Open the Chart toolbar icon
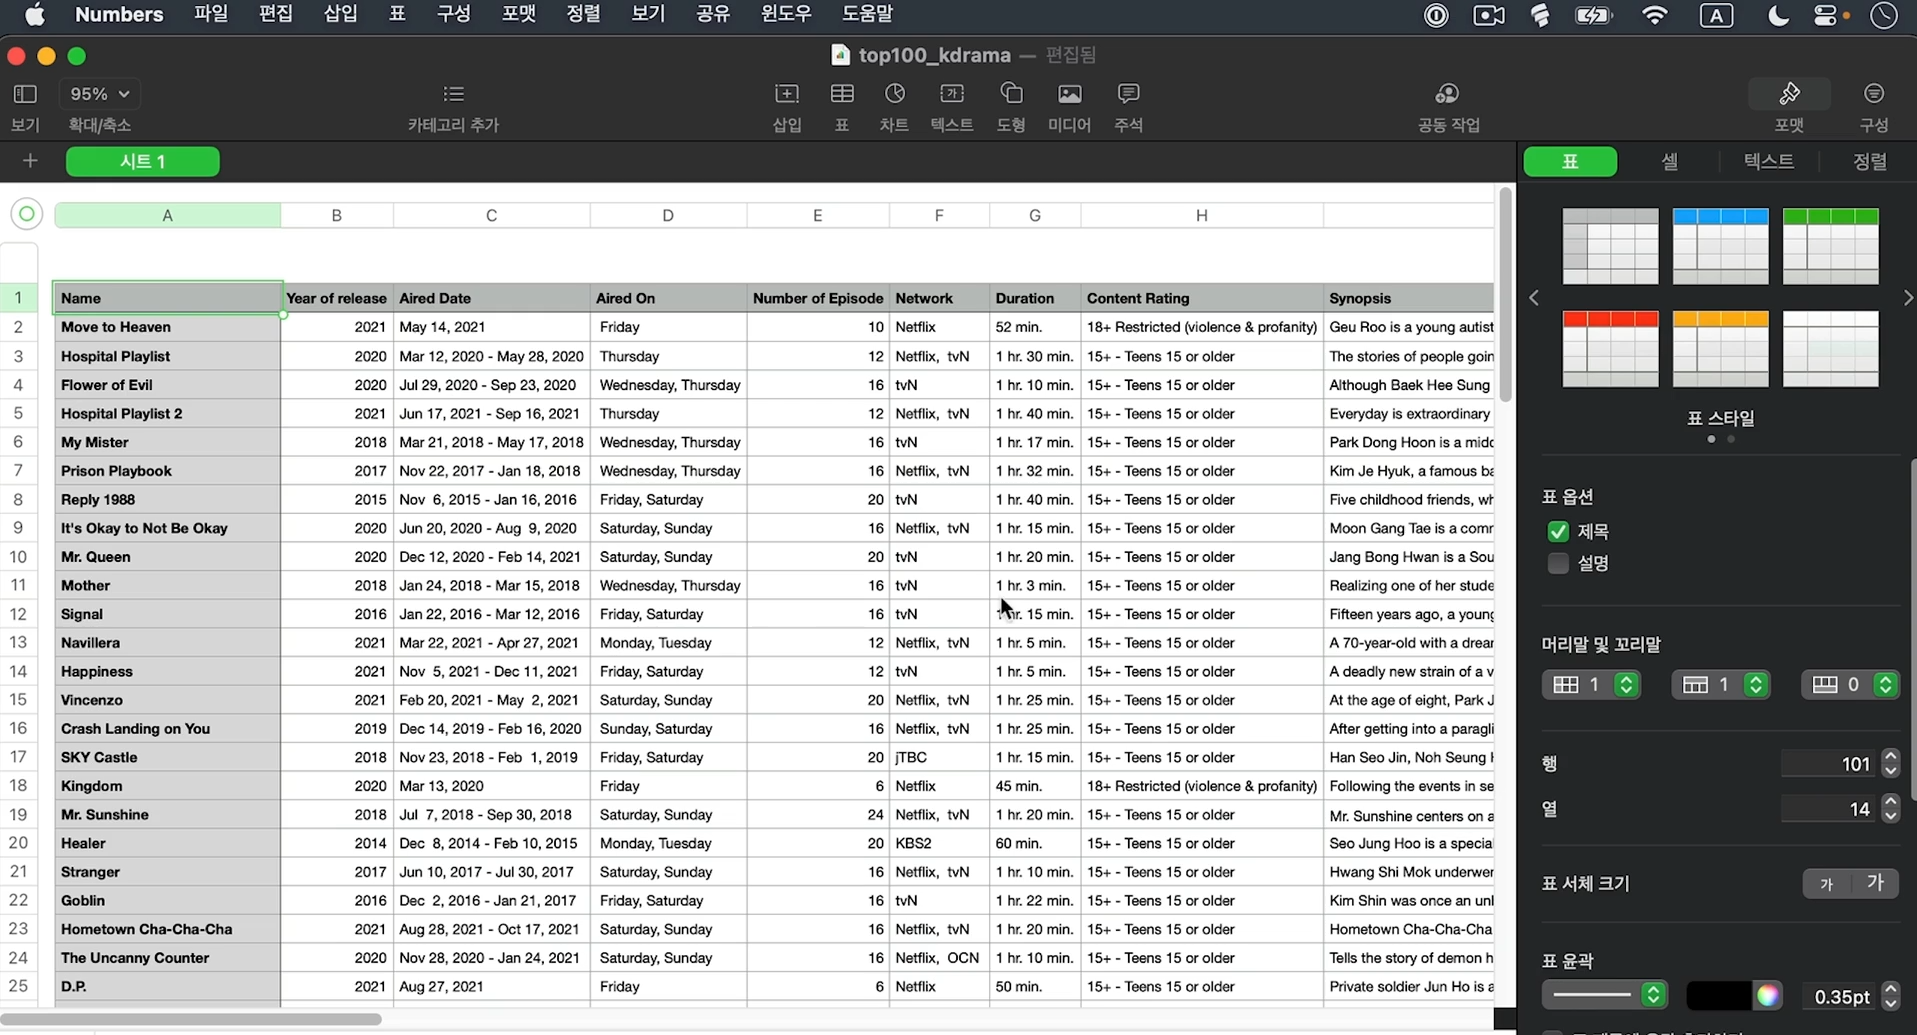Image resolution: width=1917 pixels, height=1035 pixels. (x=895, y=94)
